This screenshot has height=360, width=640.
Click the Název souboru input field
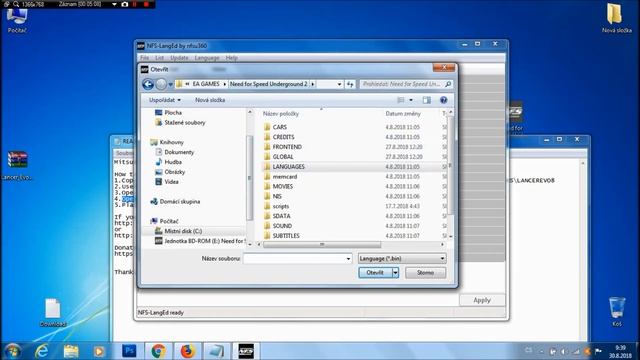point(294,258)
